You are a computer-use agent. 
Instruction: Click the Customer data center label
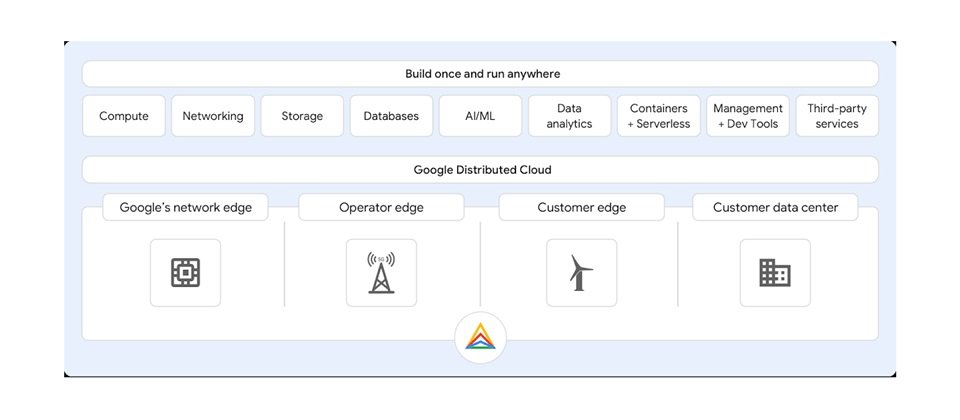775,207
